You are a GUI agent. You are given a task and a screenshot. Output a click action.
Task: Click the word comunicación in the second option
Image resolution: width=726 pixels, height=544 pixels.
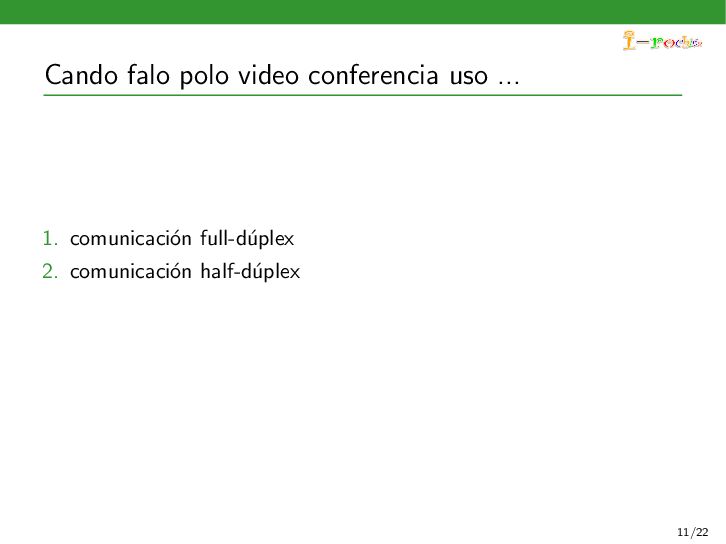click(131, 271)
